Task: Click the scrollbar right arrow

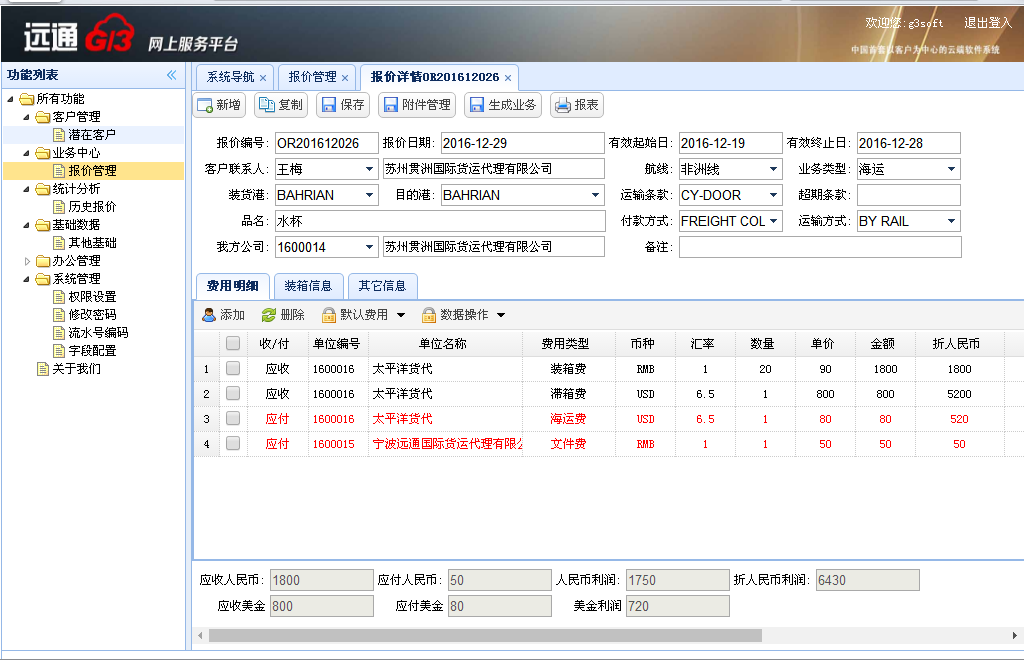Action: click(1014, 635)
